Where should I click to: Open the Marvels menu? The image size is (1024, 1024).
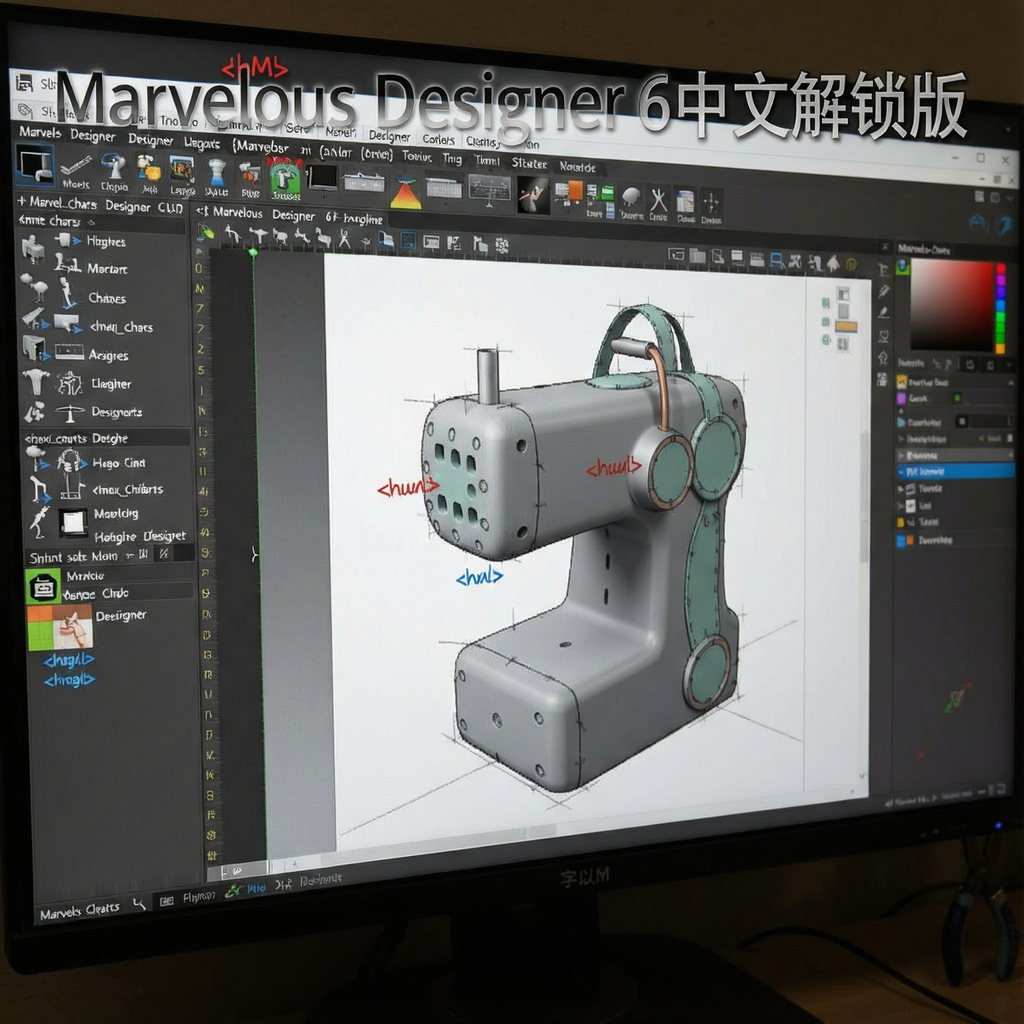pyautogui.click(x=40, y=132)
